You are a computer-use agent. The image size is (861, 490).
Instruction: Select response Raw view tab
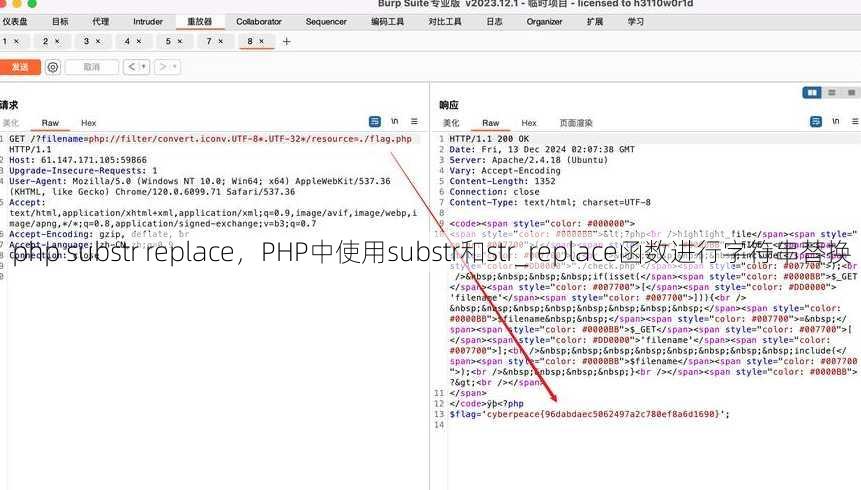click(x=490, y=122)
